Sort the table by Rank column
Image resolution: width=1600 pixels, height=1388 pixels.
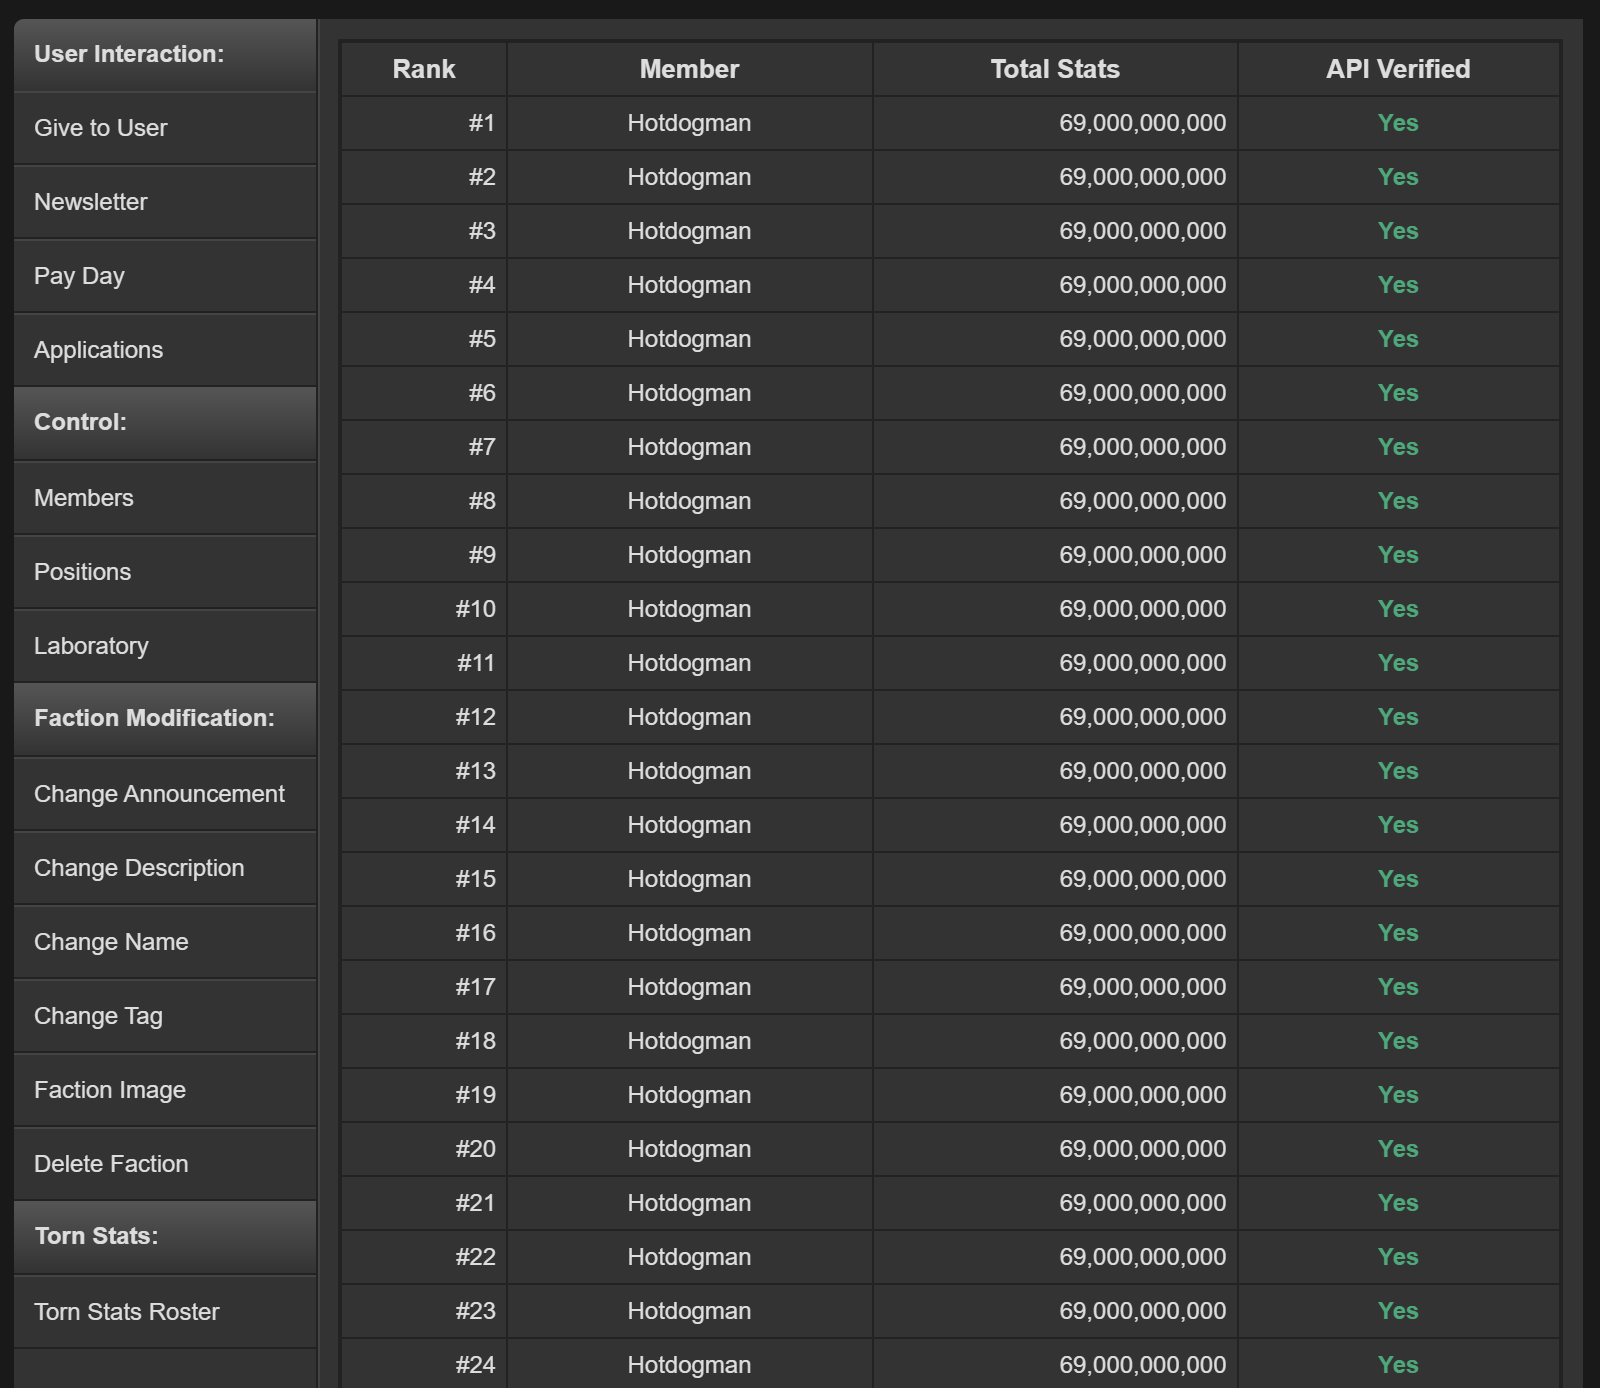(x=423, y=69)
